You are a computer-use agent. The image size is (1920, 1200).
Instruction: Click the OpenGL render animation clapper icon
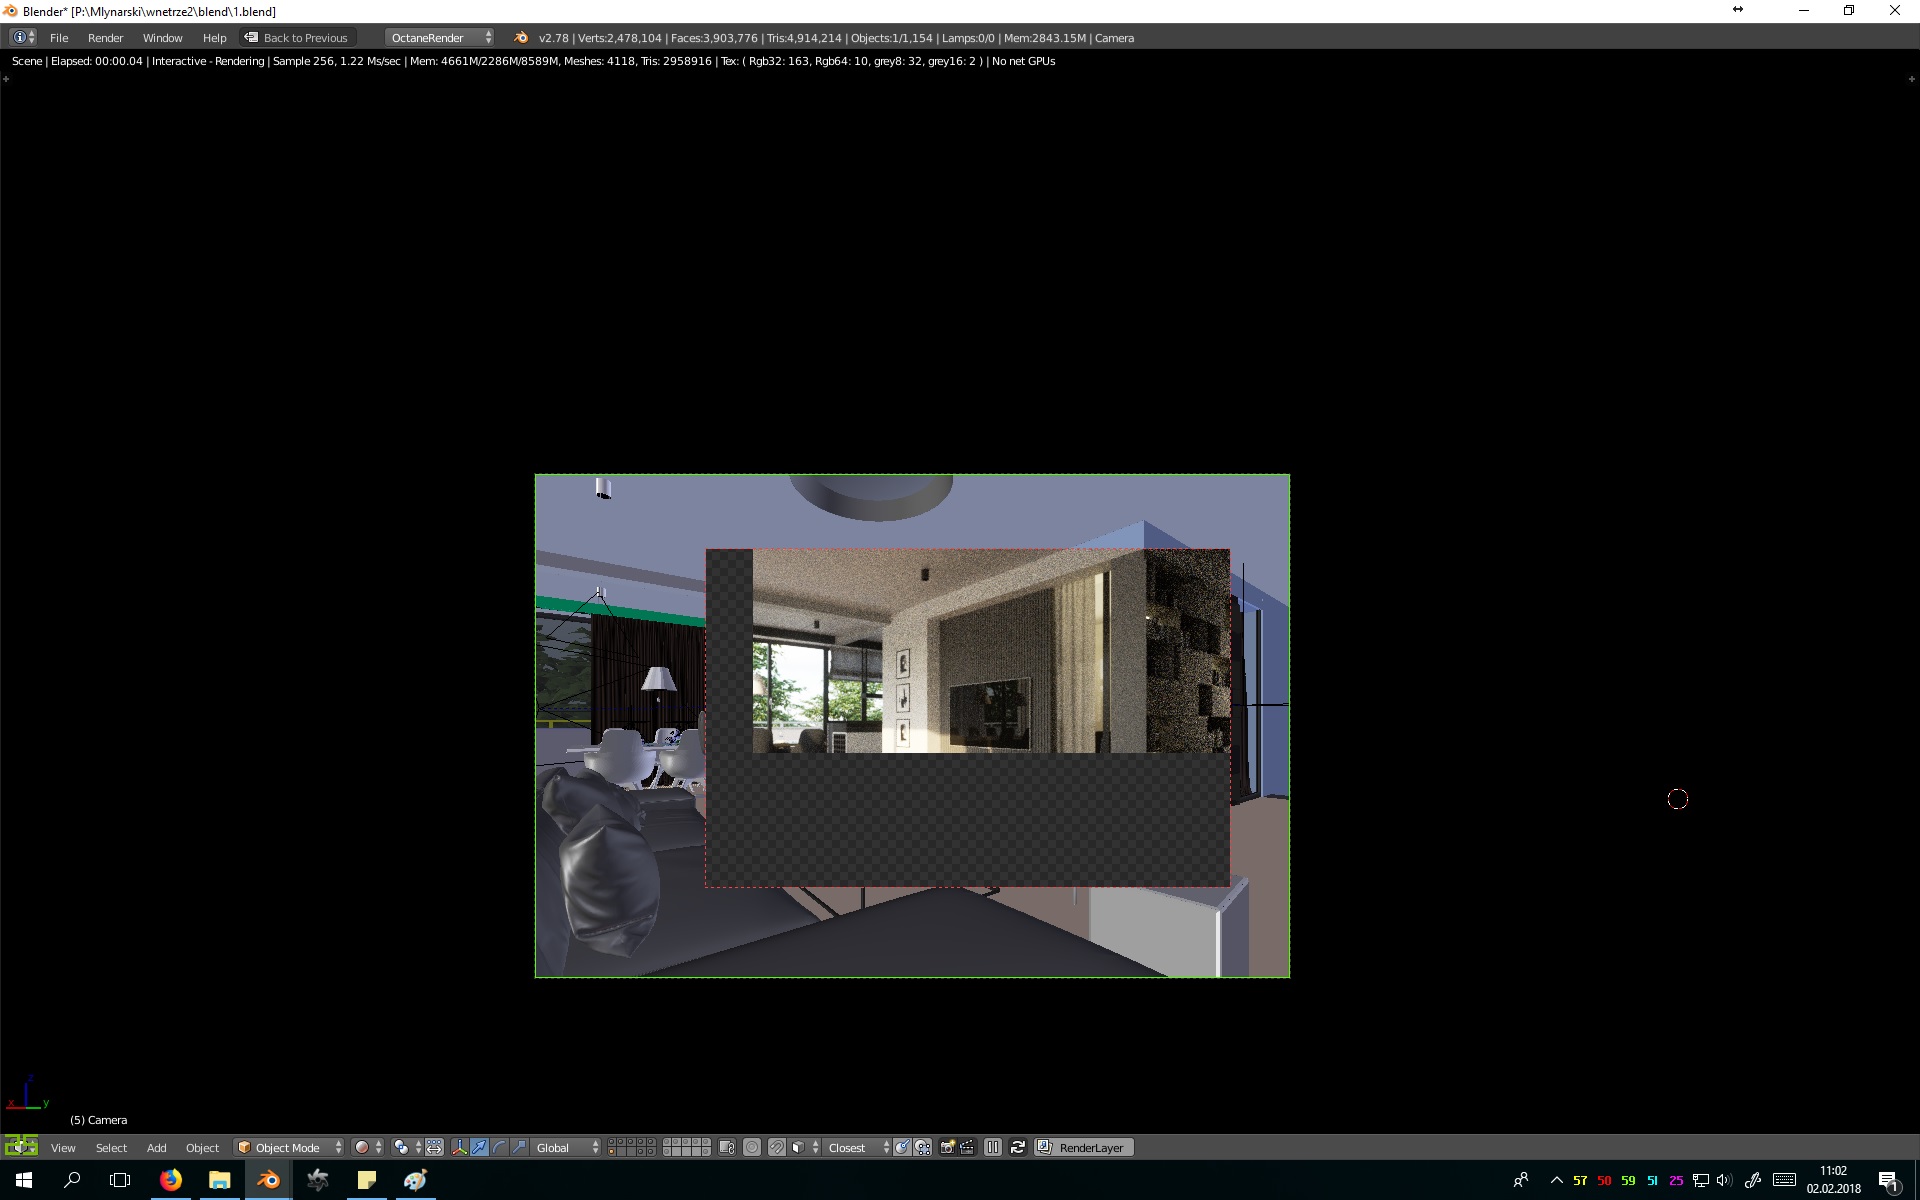(967, 1147)
